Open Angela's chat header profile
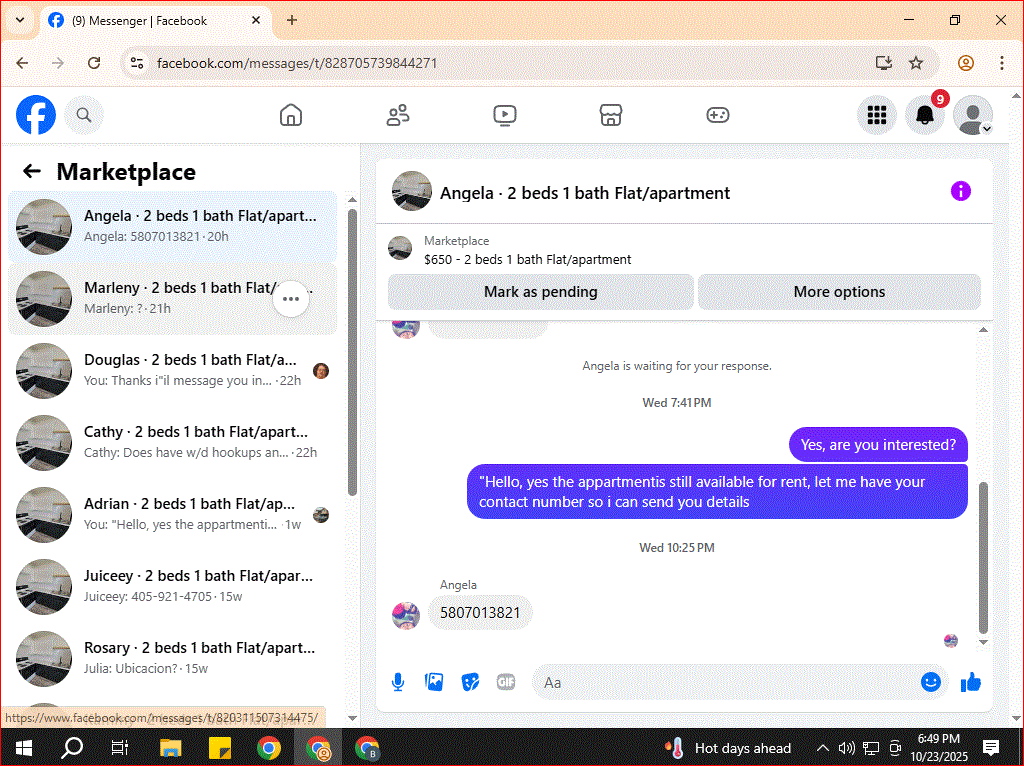 pyautogui.click(x=562, y=193)
